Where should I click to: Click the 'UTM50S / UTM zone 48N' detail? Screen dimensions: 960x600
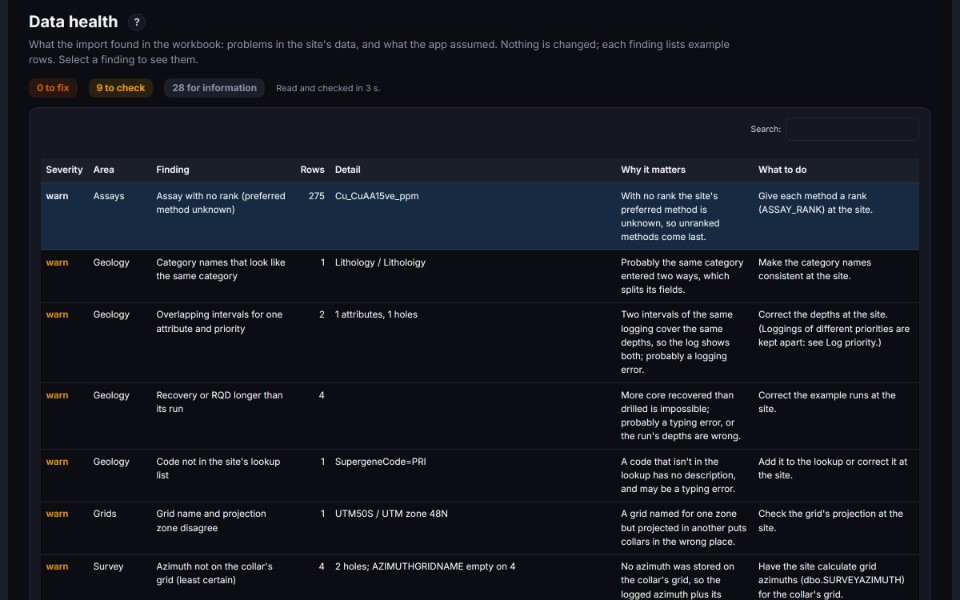391,514
